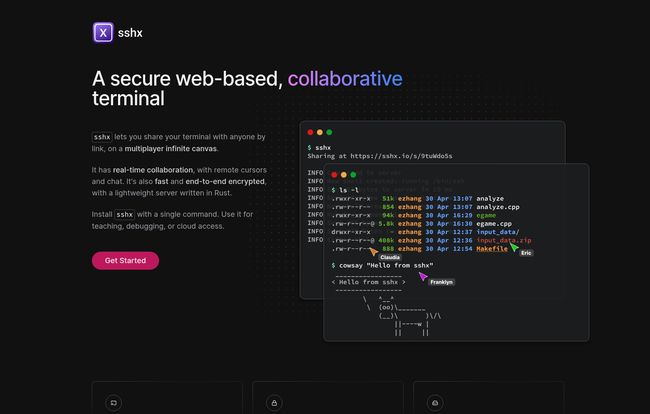Click the second feature card's lock icon
The width and height of the screenshot is (650, 414).
tap(274, 403)
